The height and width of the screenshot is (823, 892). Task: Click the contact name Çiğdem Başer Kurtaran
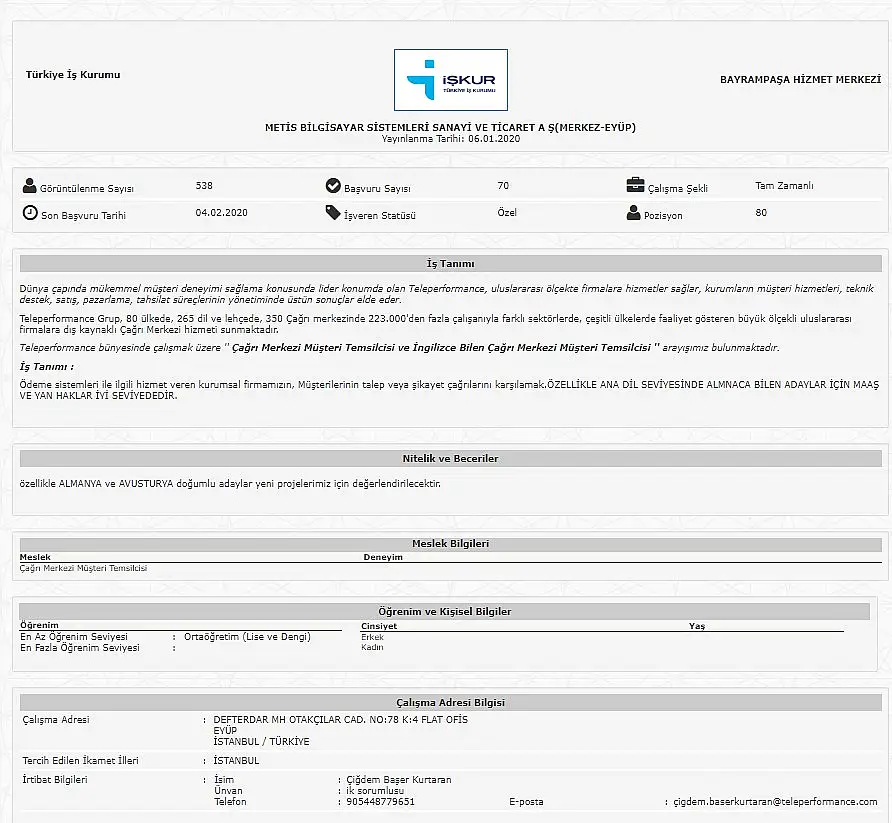(399, 780)
